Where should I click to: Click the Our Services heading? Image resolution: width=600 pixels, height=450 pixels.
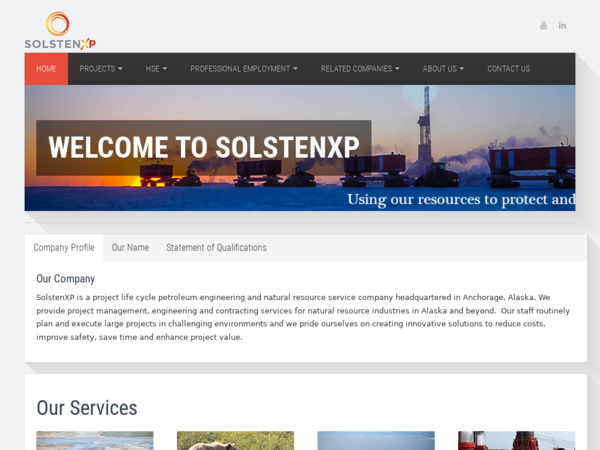[87, 408]
